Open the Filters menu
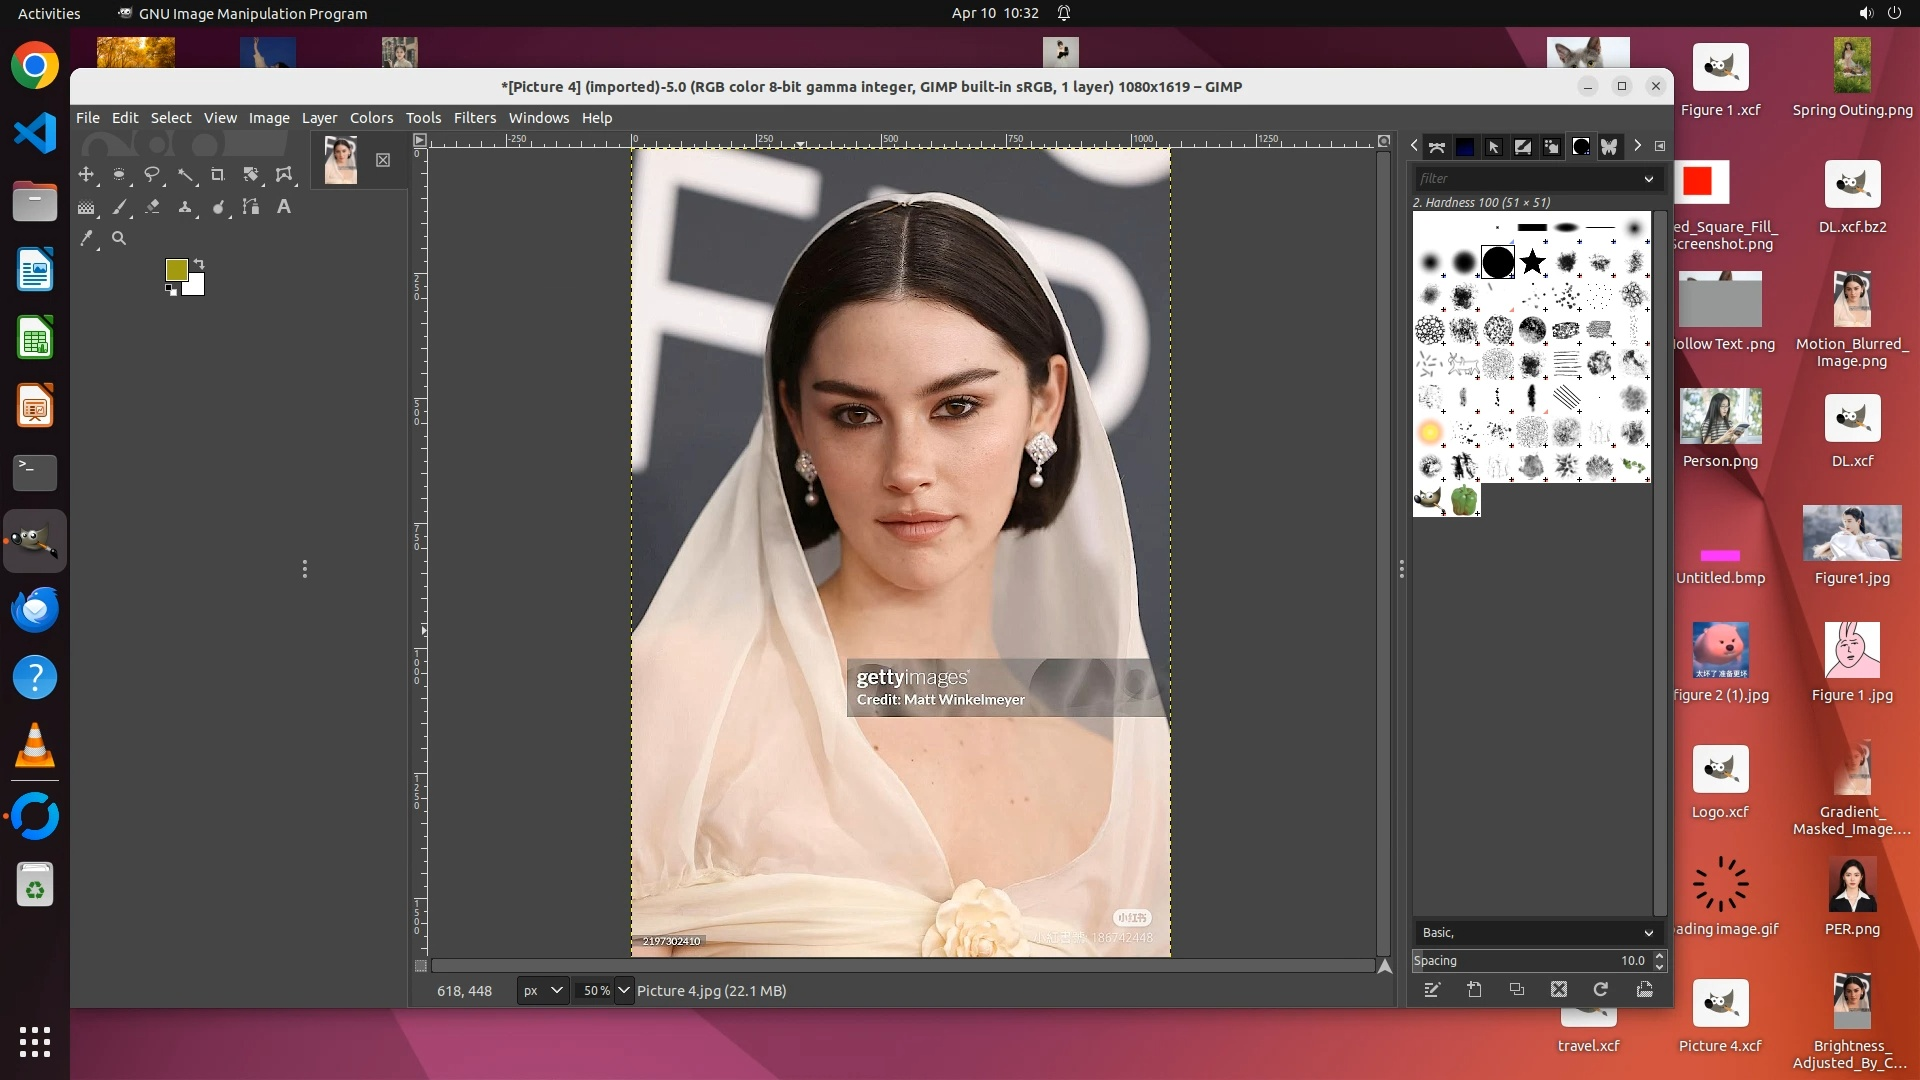This screenshot has height=1080, width=1920. tap(474, 118)
